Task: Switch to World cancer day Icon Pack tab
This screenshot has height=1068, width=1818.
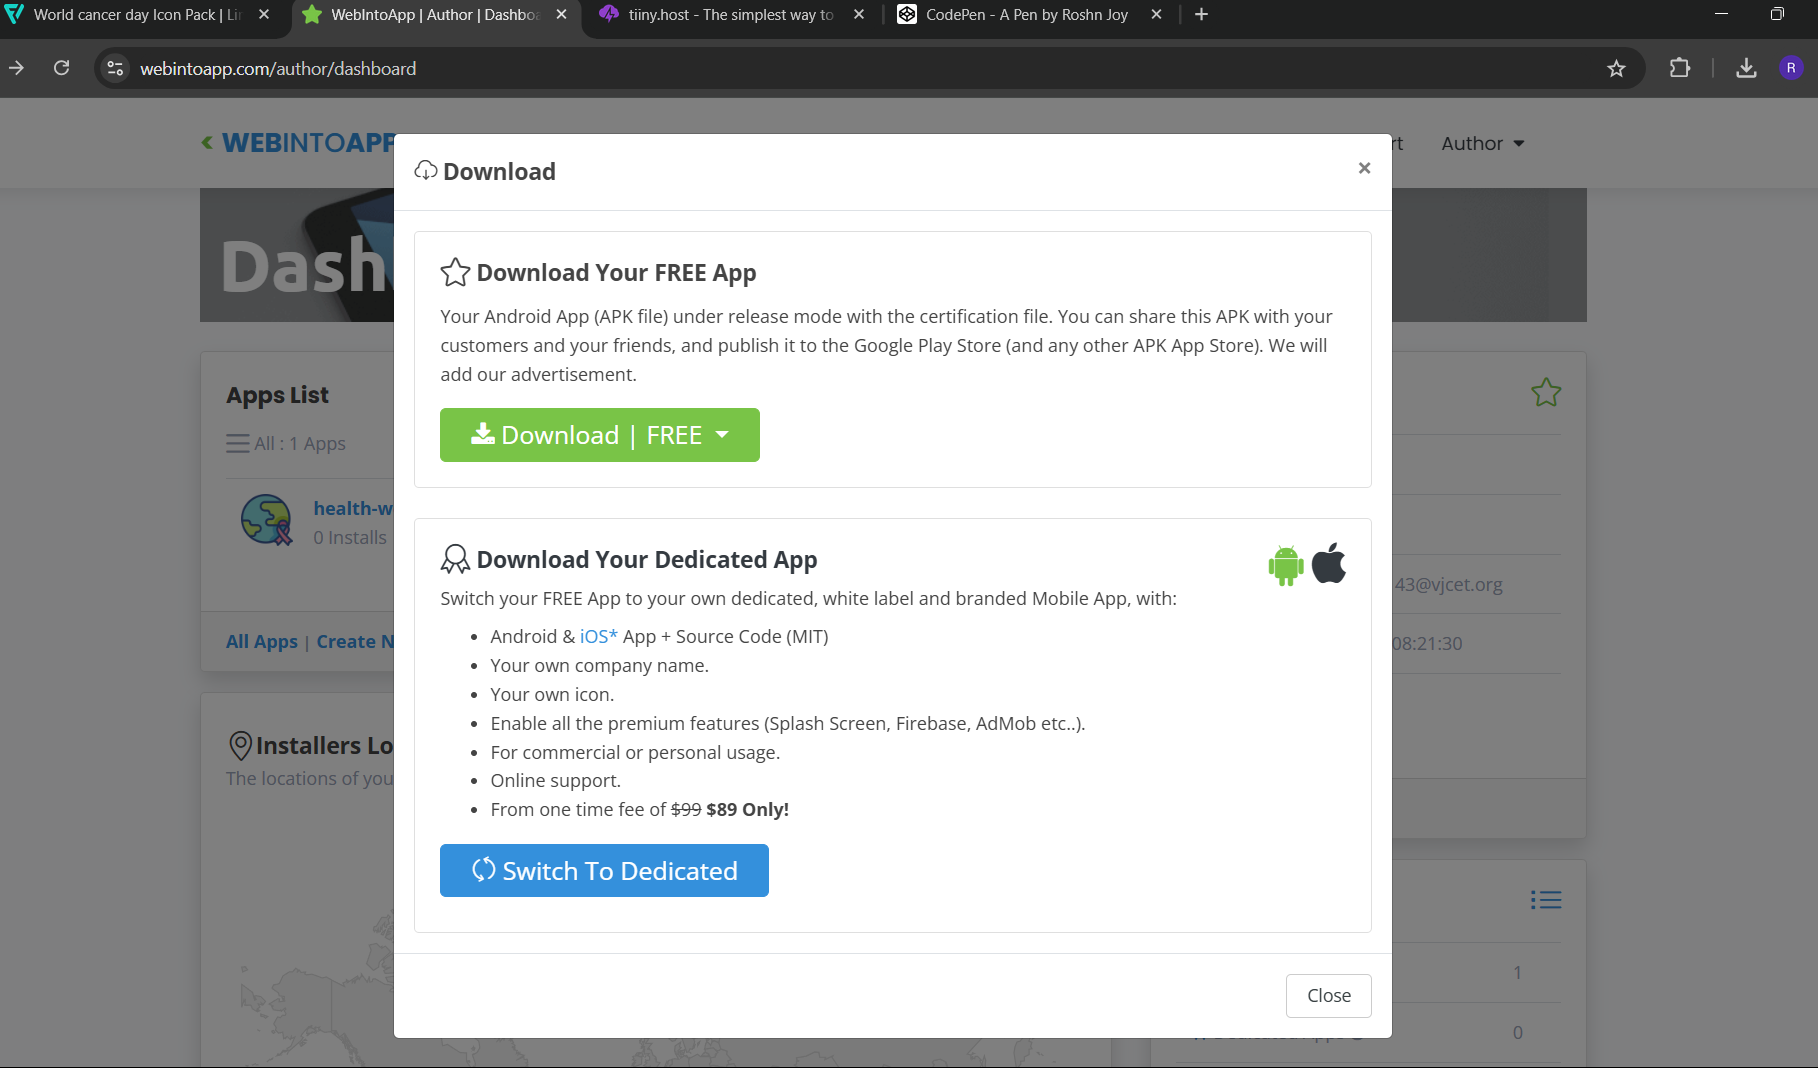Action: pyautogui.click(x=137, y=15)
